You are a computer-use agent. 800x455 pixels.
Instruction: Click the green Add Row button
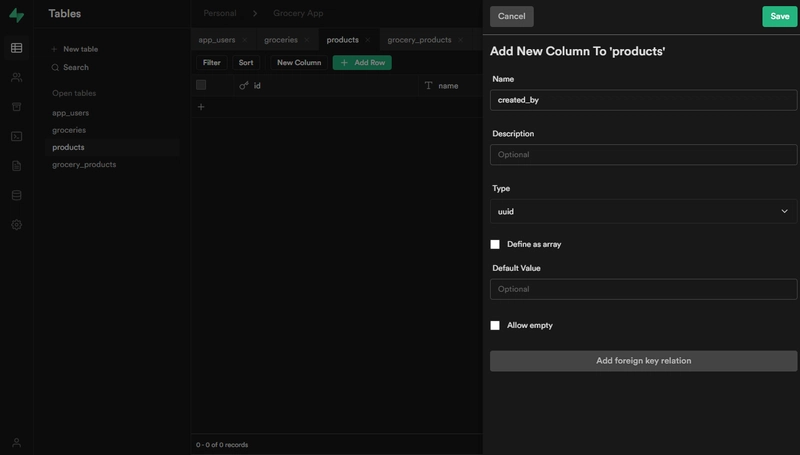pyautogui.click(x=362, y=63)
